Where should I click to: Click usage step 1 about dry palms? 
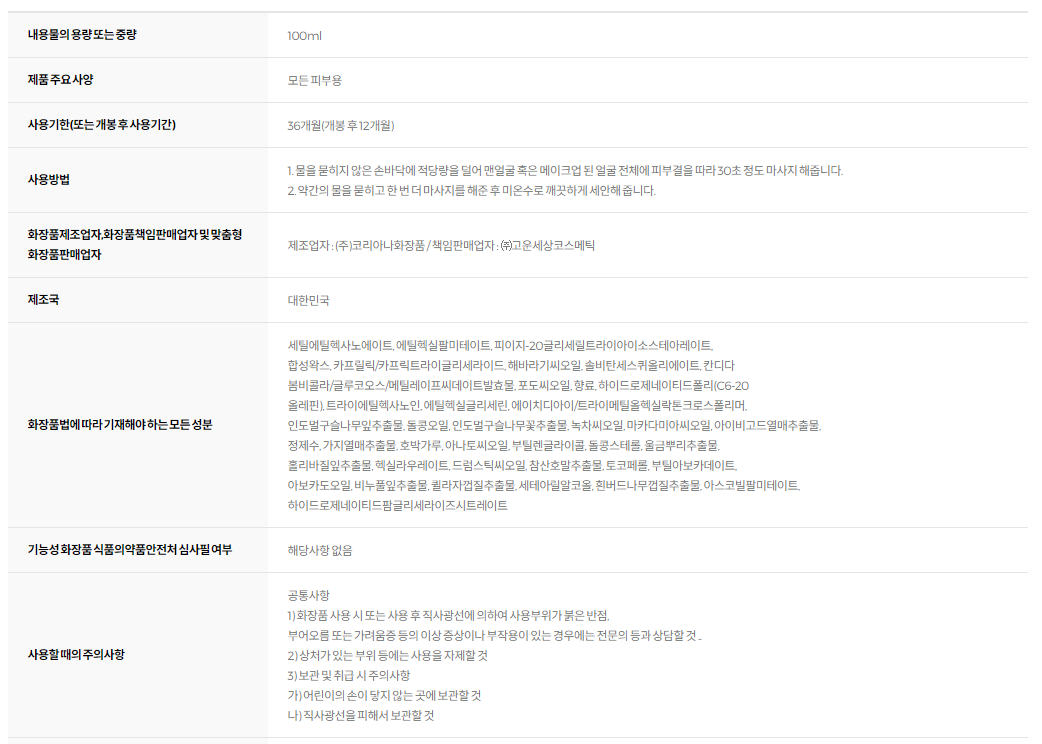[x=565, y=171]
